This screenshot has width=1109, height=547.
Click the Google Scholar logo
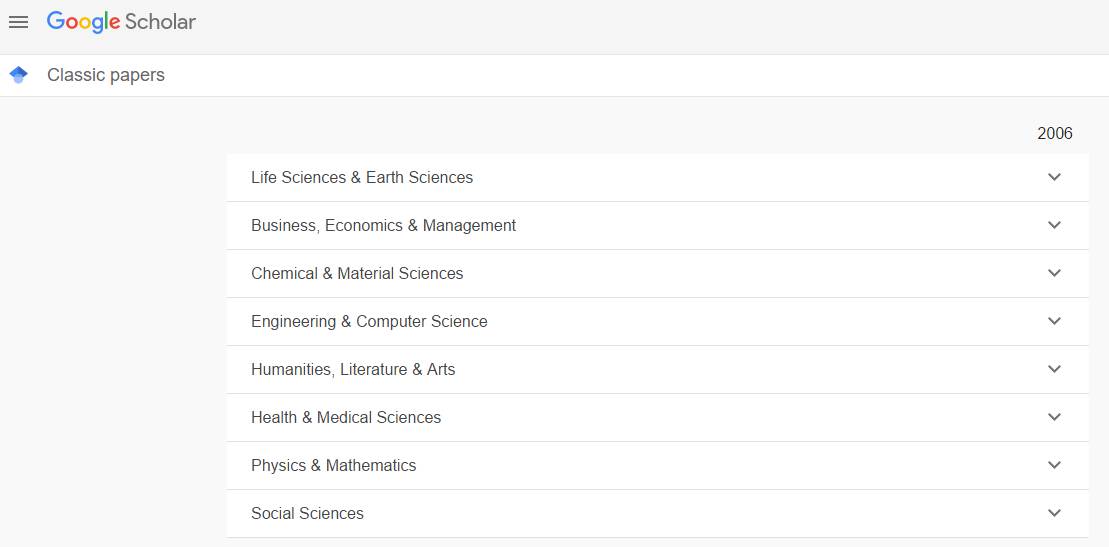coord(121,22)
